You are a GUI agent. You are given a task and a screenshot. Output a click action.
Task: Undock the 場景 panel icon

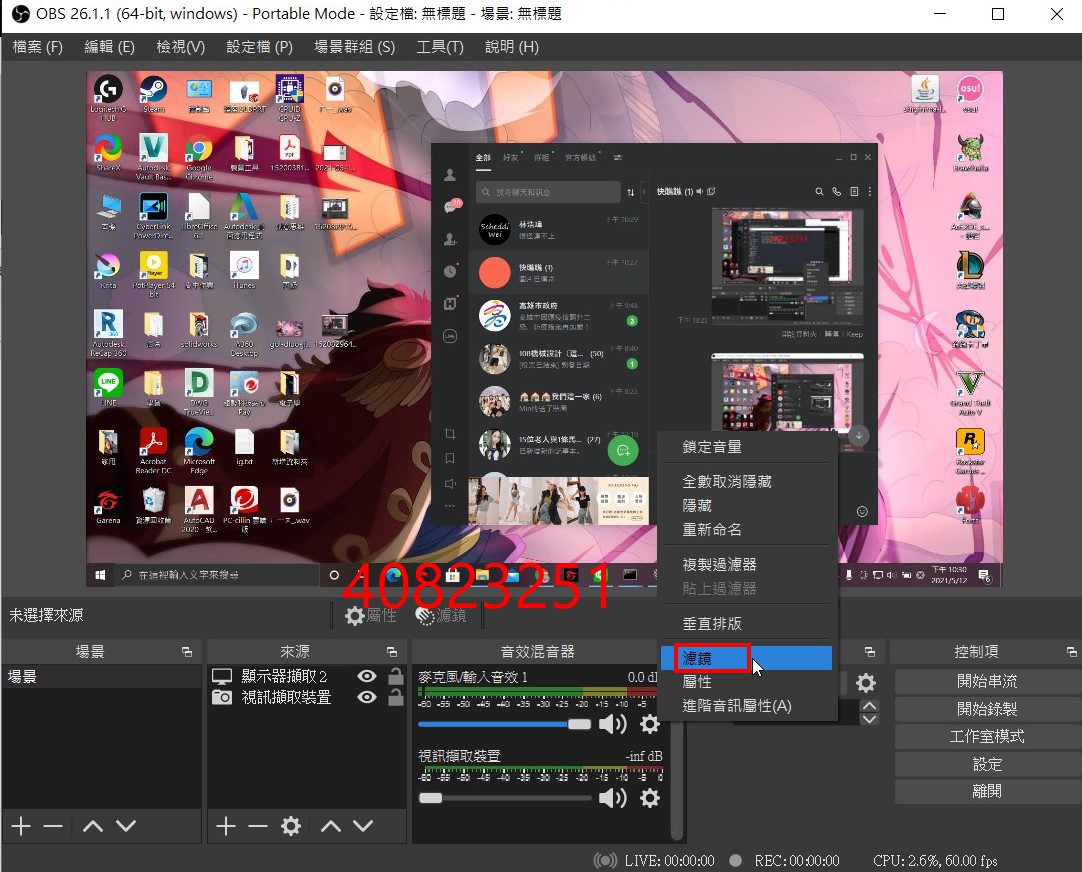click(x=186, y=651)
